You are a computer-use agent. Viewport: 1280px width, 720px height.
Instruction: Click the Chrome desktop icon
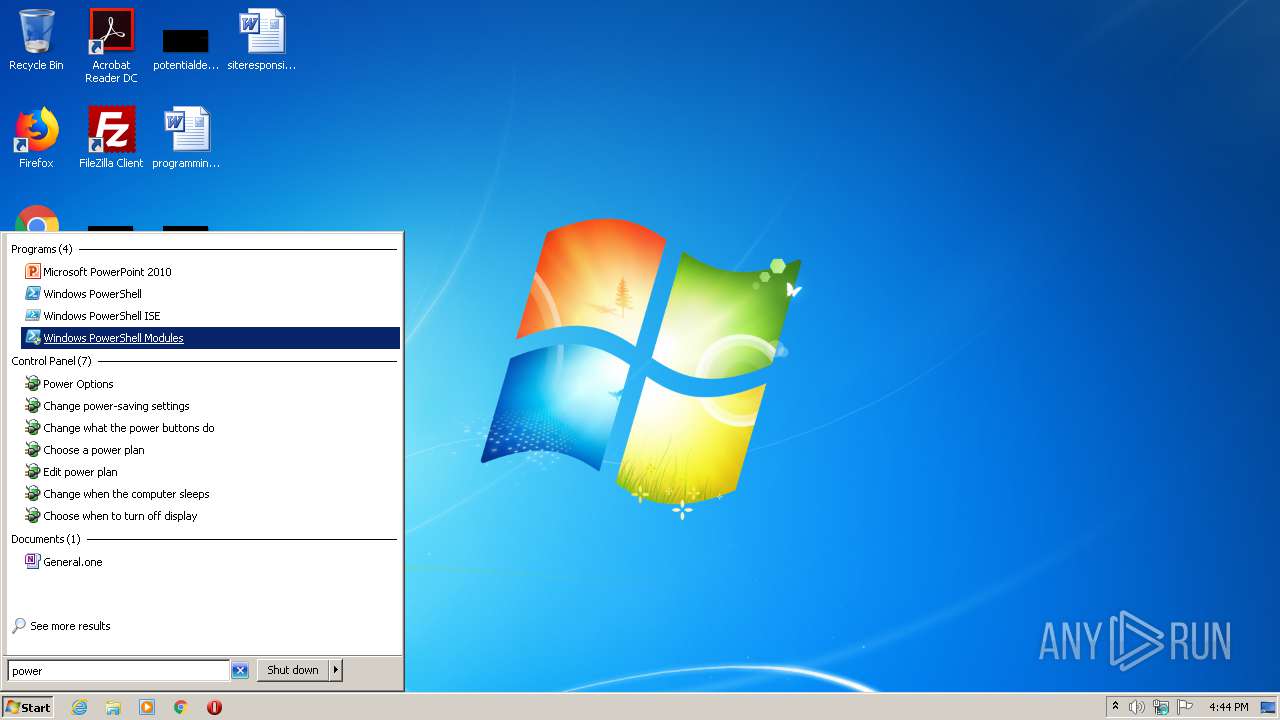[x=36, y=218]
